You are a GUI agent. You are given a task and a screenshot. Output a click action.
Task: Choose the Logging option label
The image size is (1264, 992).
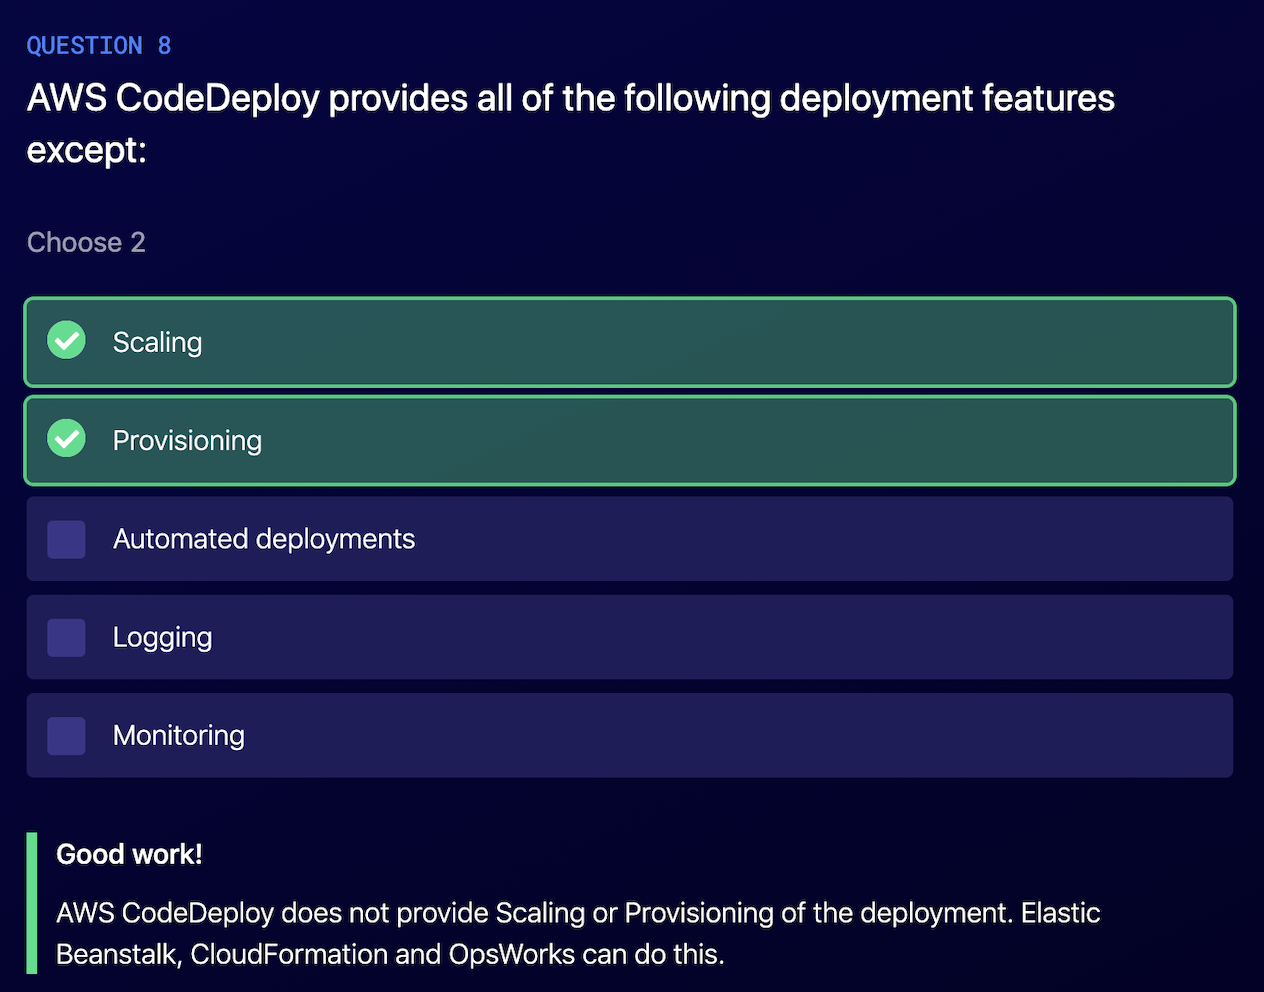pos(162,637)
